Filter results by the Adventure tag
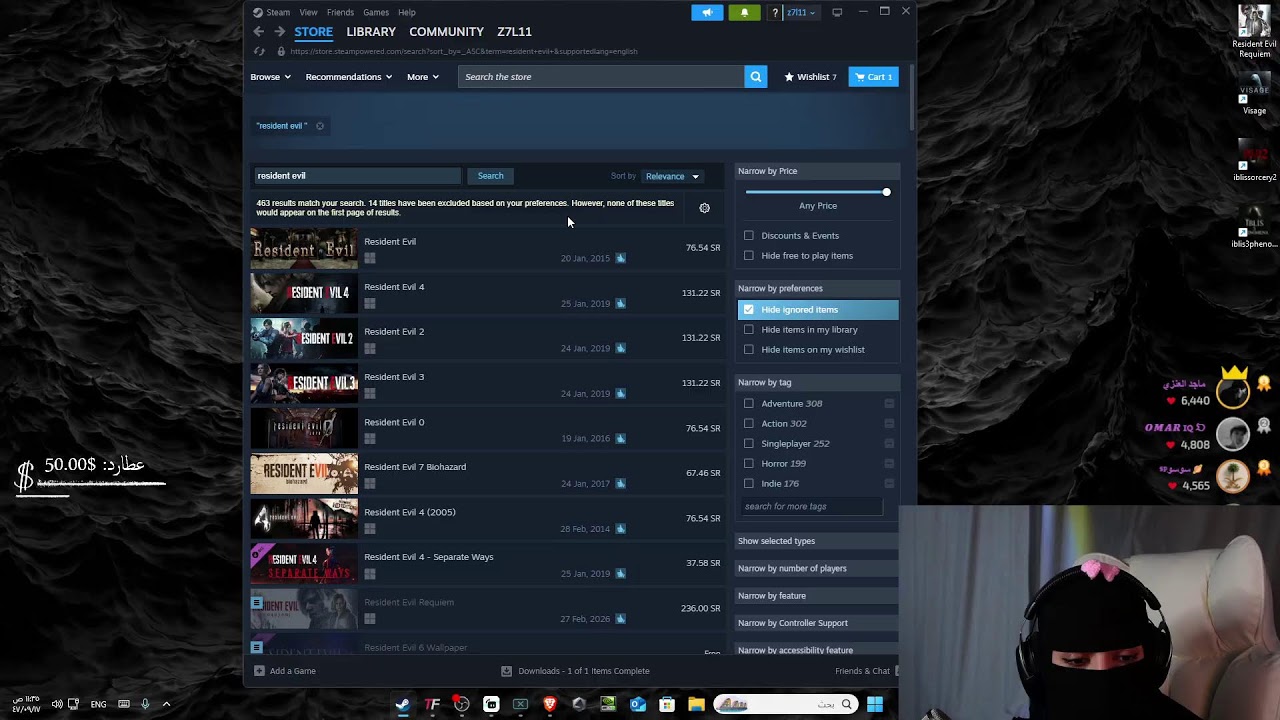Image resolution: width=1280 pixels, height=720 pixels. click(x=749, y=404)
